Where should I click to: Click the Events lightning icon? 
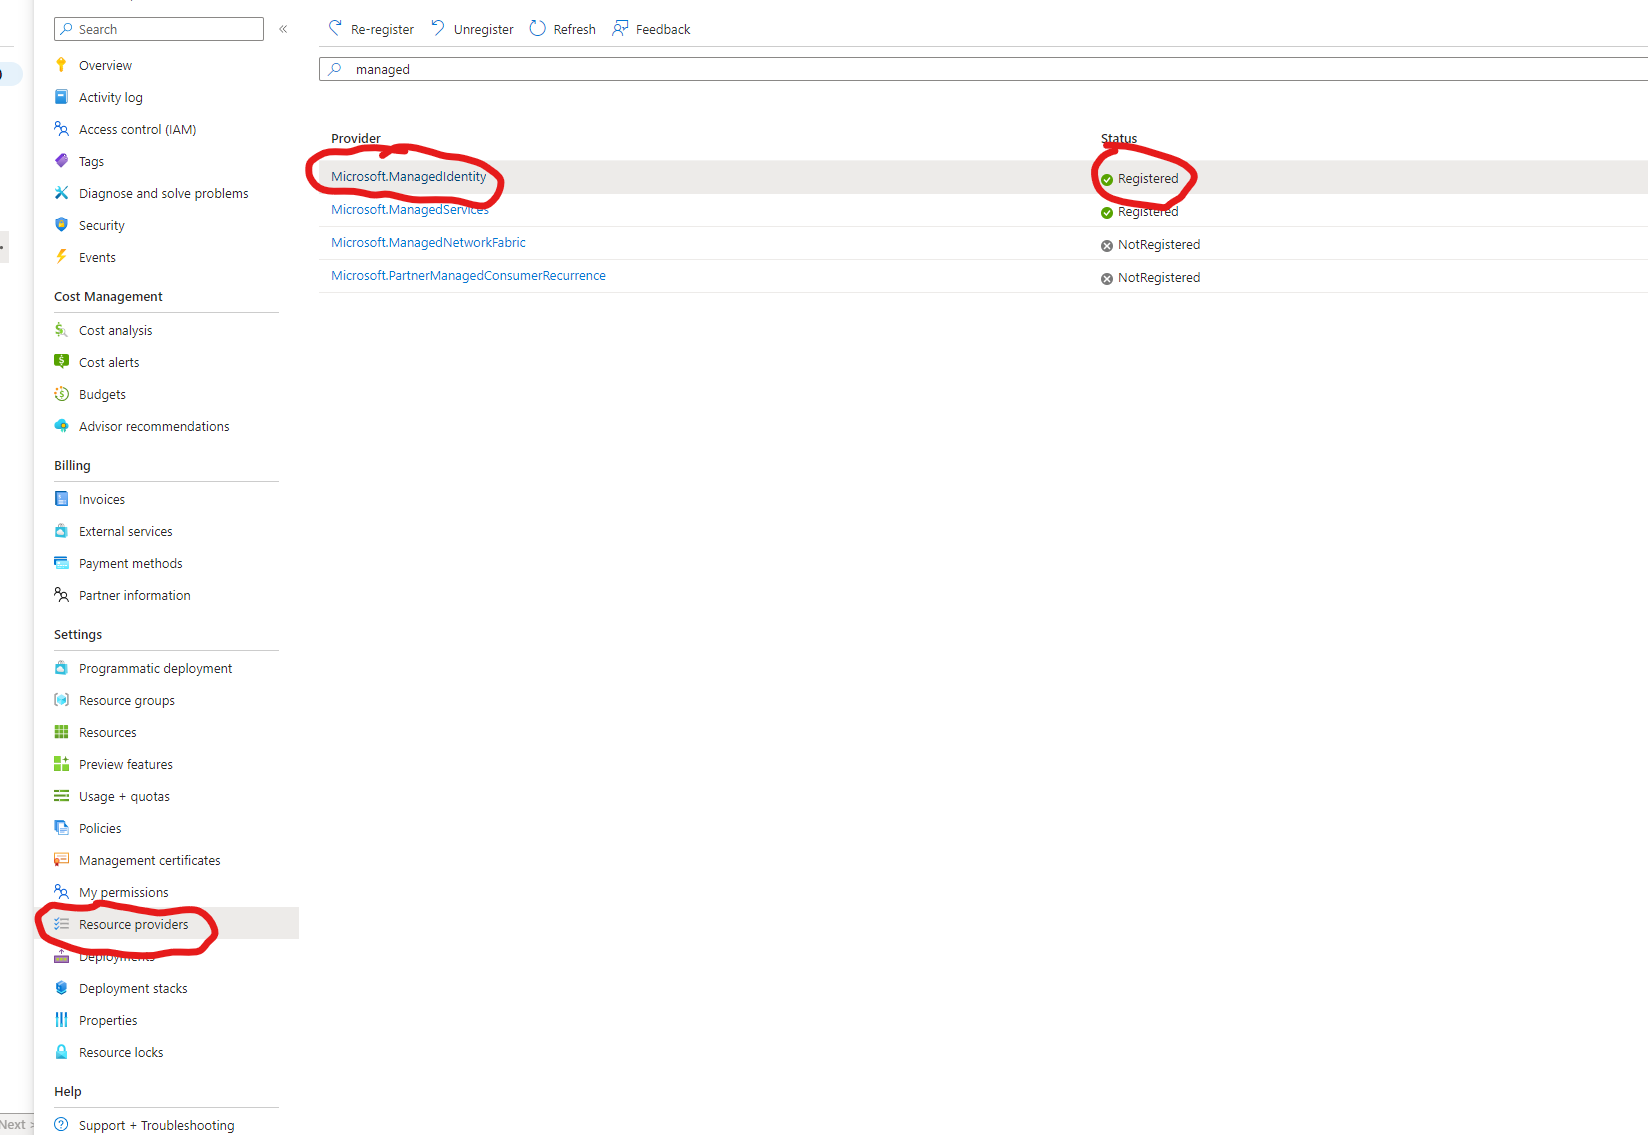62,257
